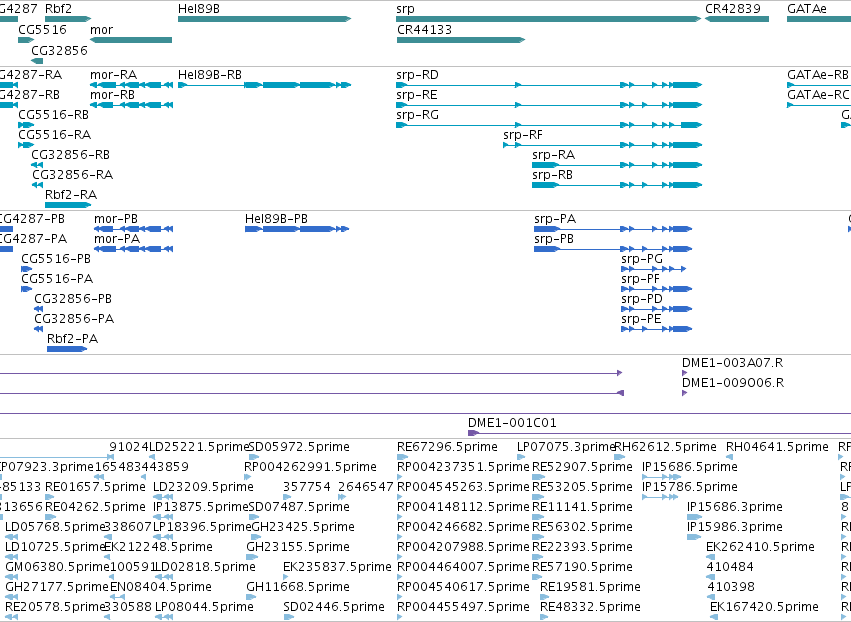Select protein Rbf2-PA
The width and height of the screenshot is (851, 622).
[x=67, y=348]
